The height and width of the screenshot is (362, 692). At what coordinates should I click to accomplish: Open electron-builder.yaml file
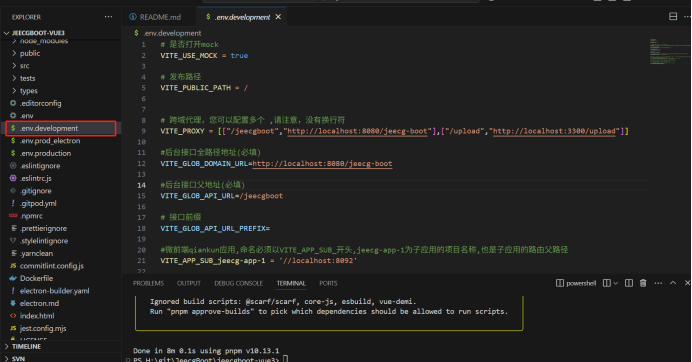point(54,291)
